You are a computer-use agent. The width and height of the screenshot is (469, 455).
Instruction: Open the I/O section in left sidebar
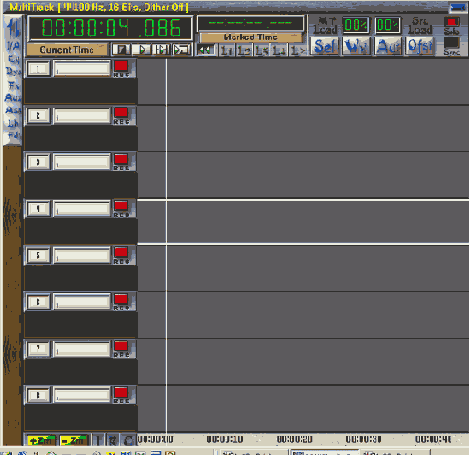point(13,46)
